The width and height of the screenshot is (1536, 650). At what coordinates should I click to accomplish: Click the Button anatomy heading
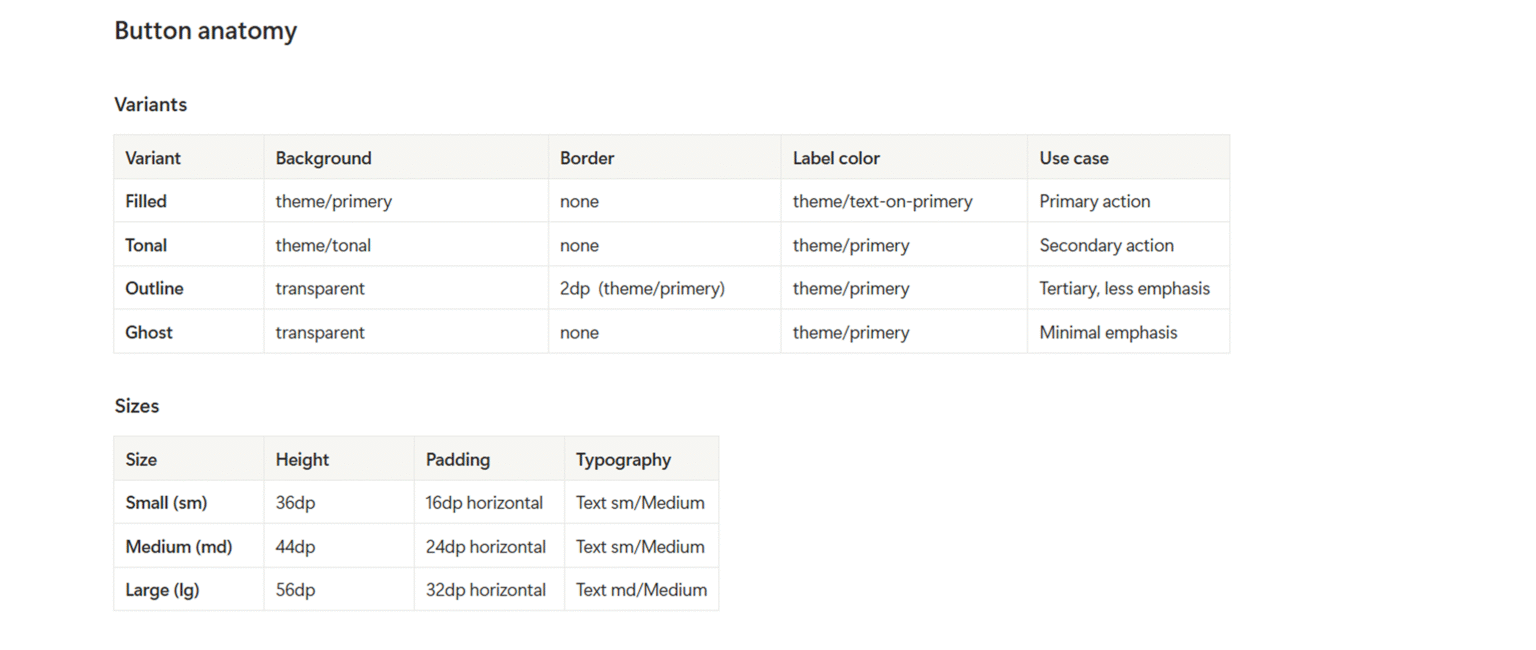pos(205,31)
